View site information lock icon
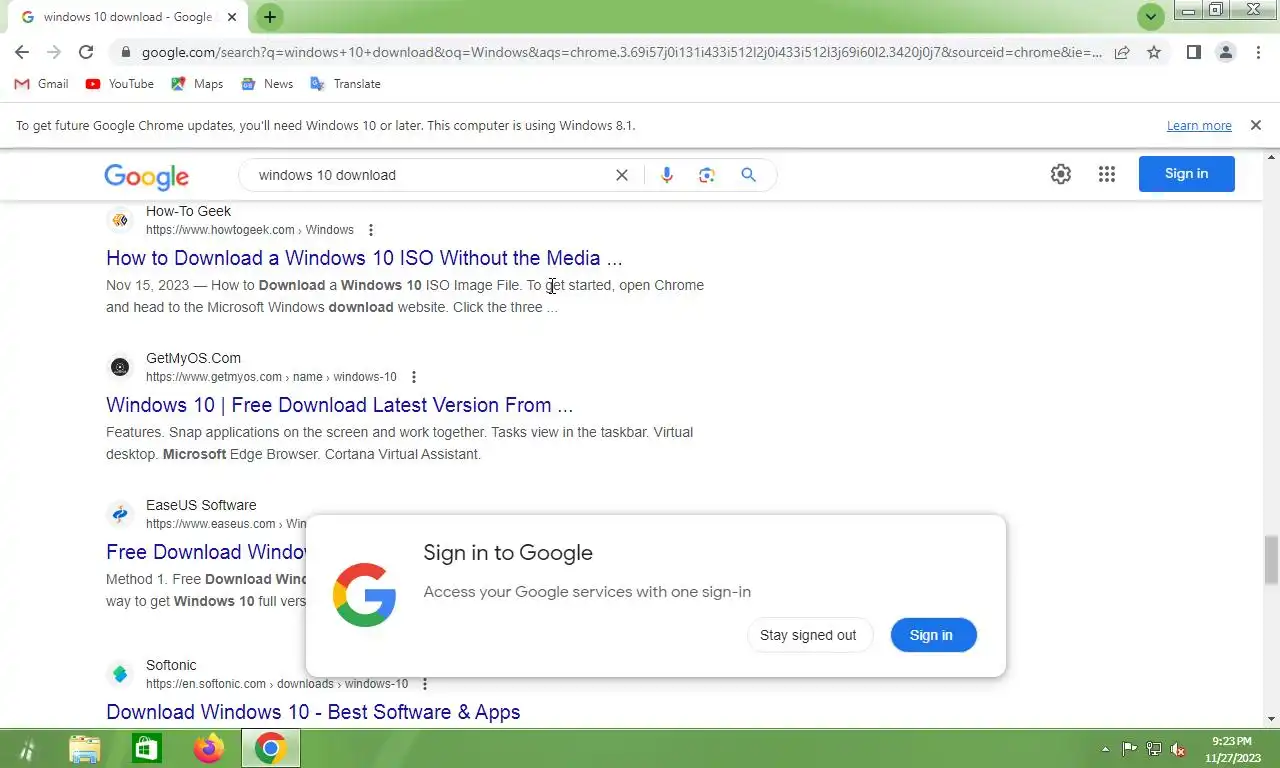Image resolution: width=1280 pixels, height=768 pixels. tap(125, 52)
